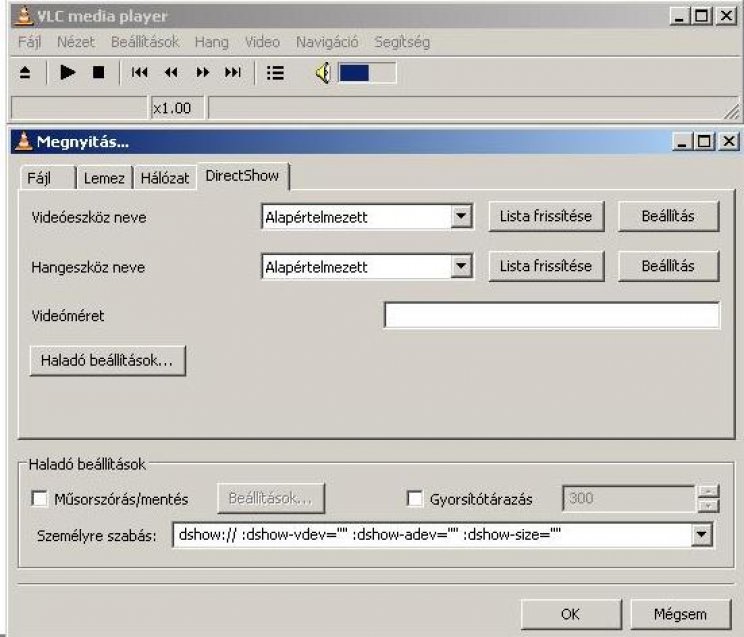Close the Megnyitás dialog
This screenshot has height=637, width=744.
(728, 141)
